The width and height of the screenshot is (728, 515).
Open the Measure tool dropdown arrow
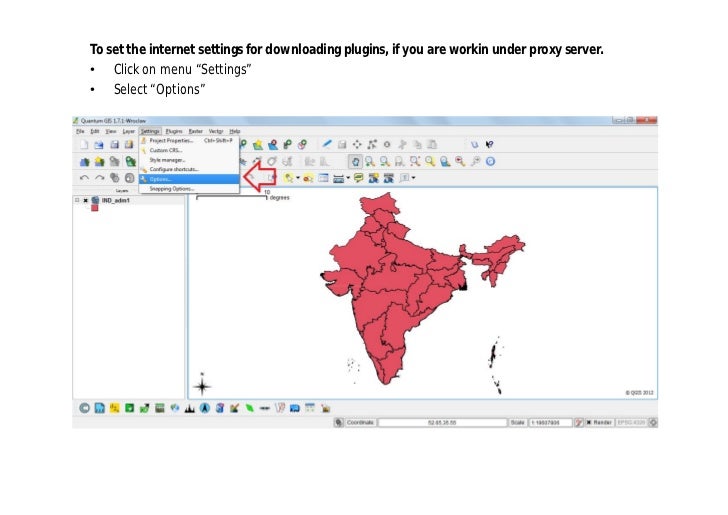pyautogui.click(x=348, y=178)
